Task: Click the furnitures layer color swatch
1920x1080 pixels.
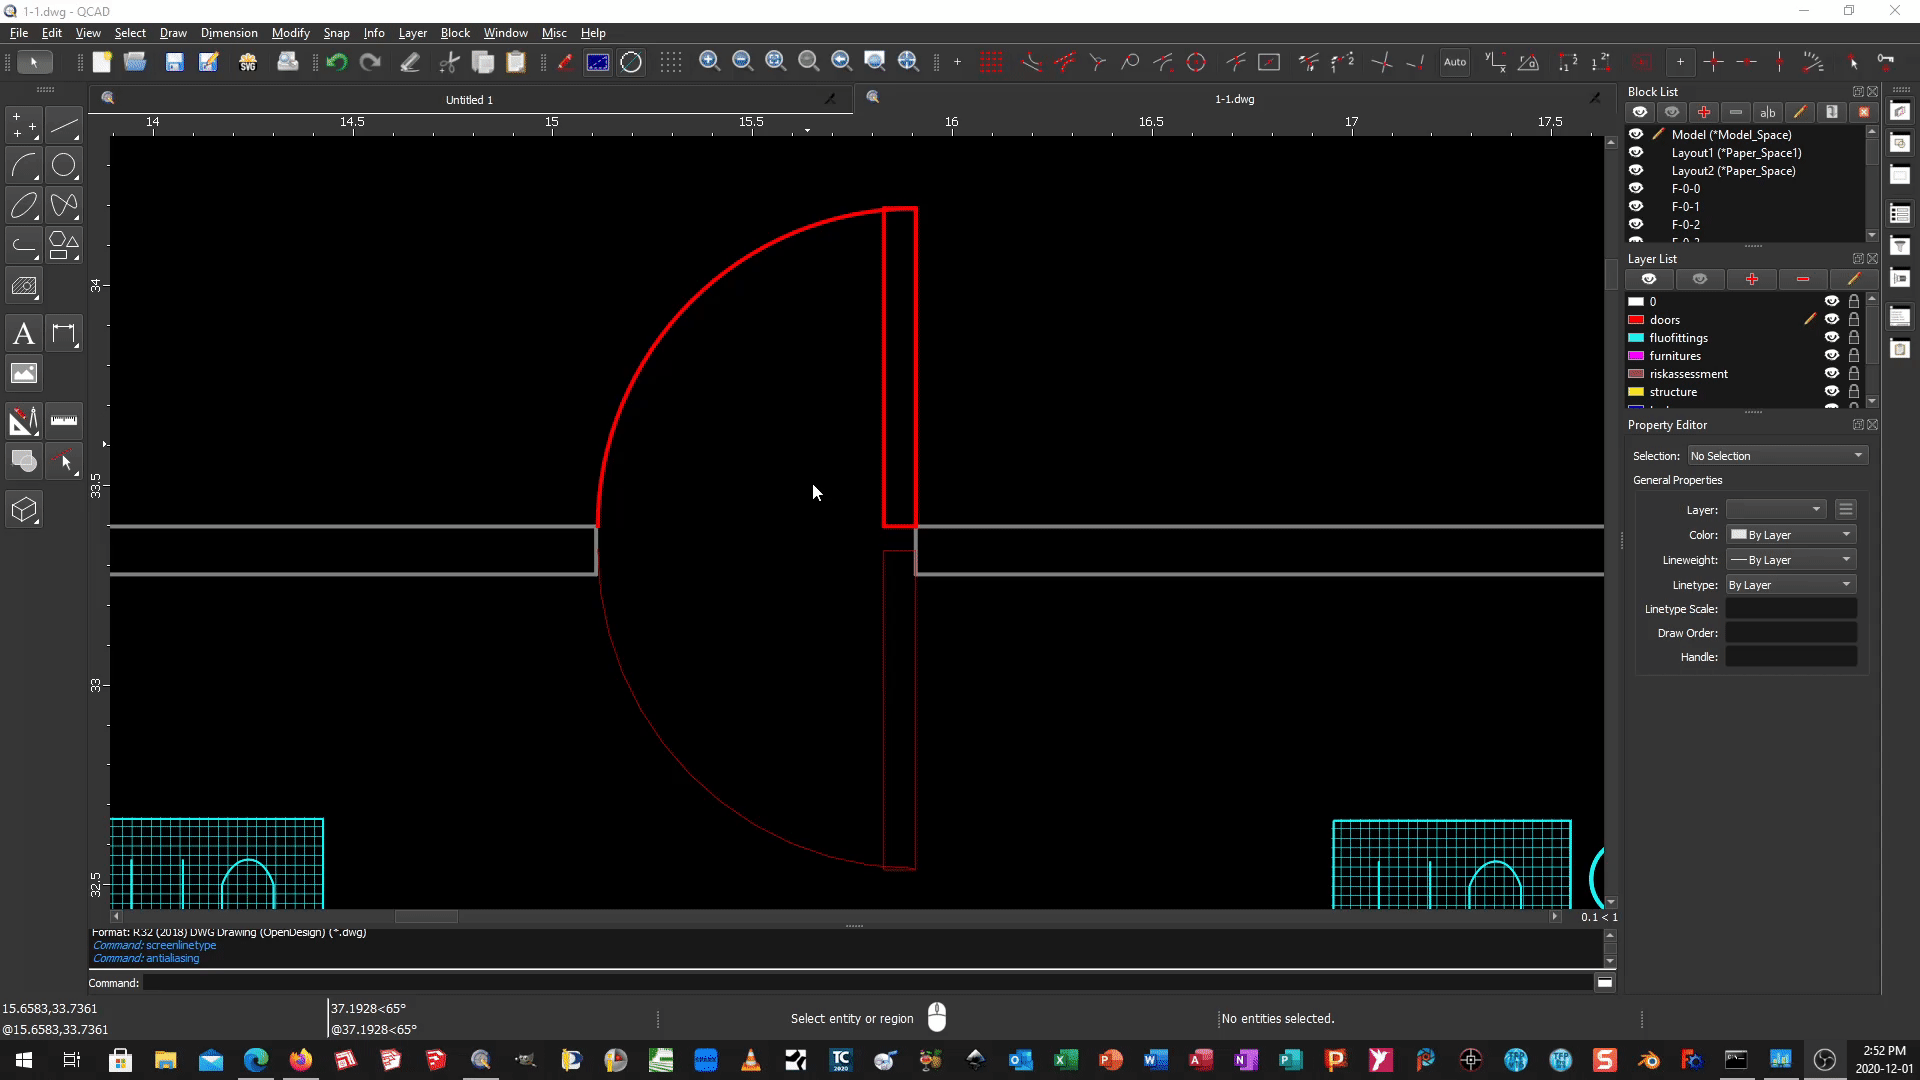Action: coord(1636,356)
